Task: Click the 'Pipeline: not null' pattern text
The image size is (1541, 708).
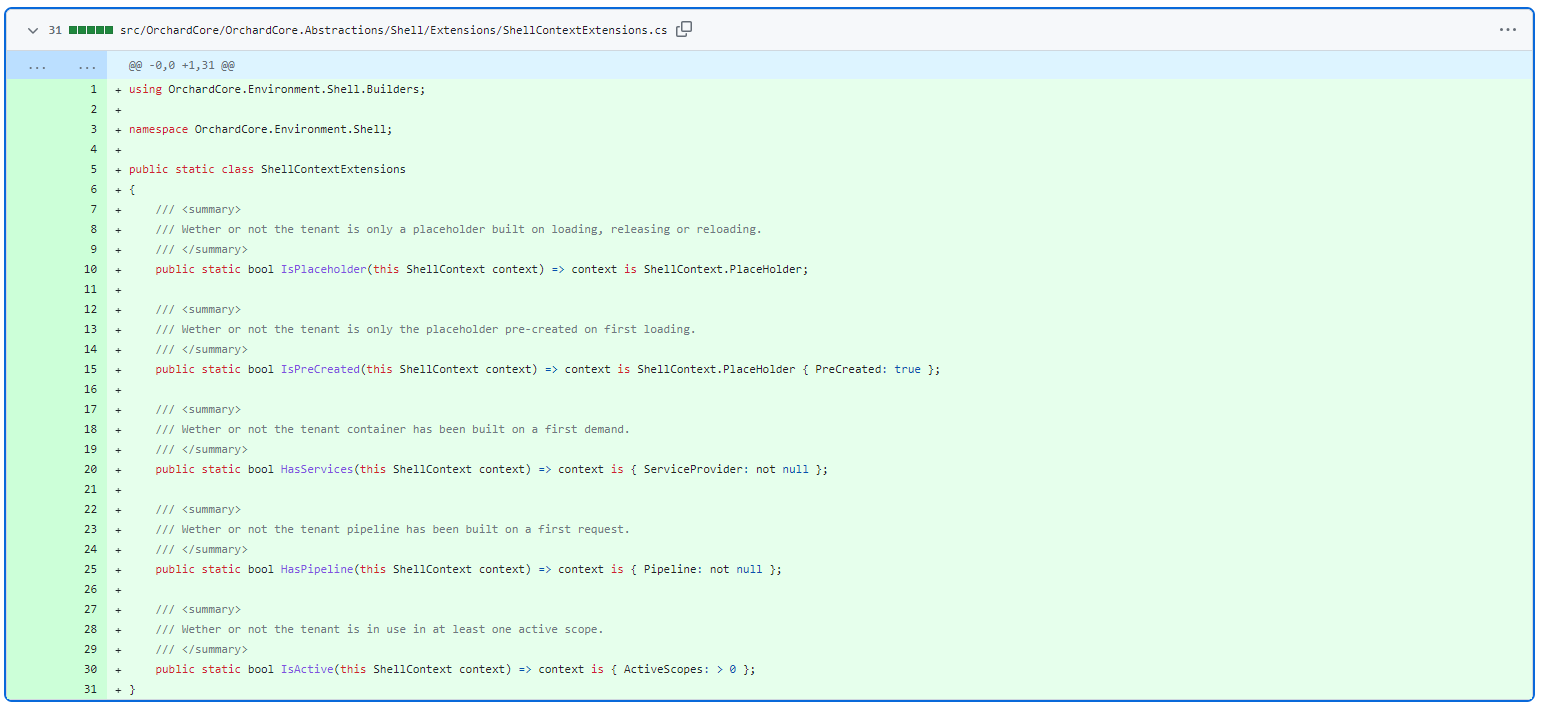Action: click(703, 569)
